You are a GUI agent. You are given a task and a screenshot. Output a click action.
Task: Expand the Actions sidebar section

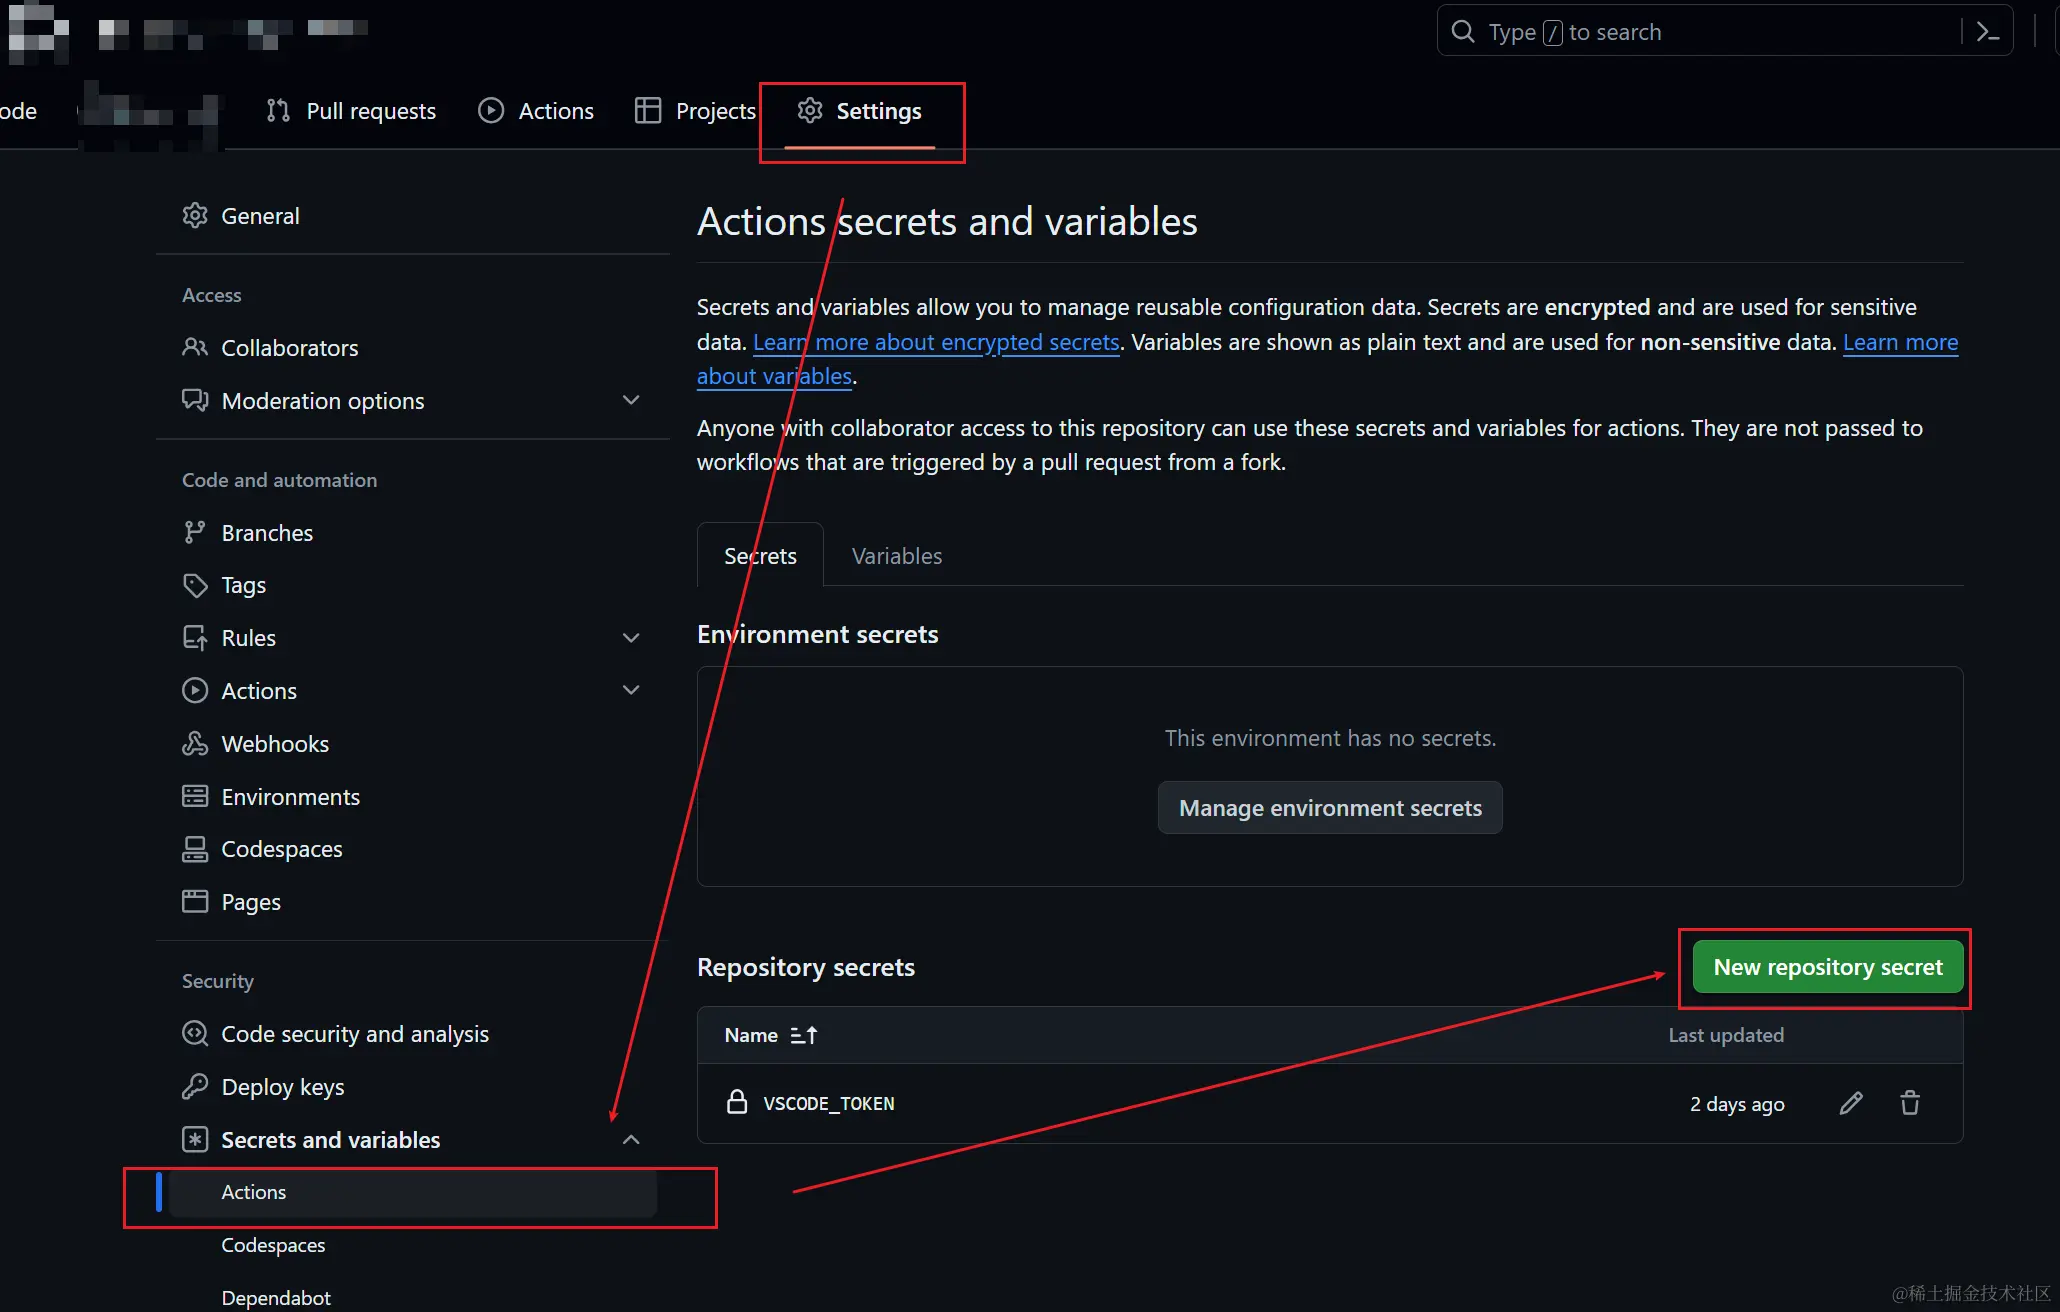[x=631, y=690]
